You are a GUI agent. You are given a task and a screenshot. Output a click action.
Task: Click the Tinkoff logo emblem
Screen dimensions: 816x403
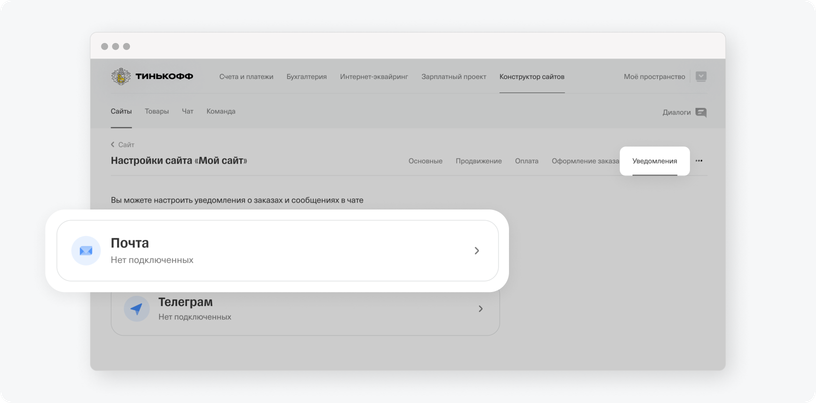point(121,77)
